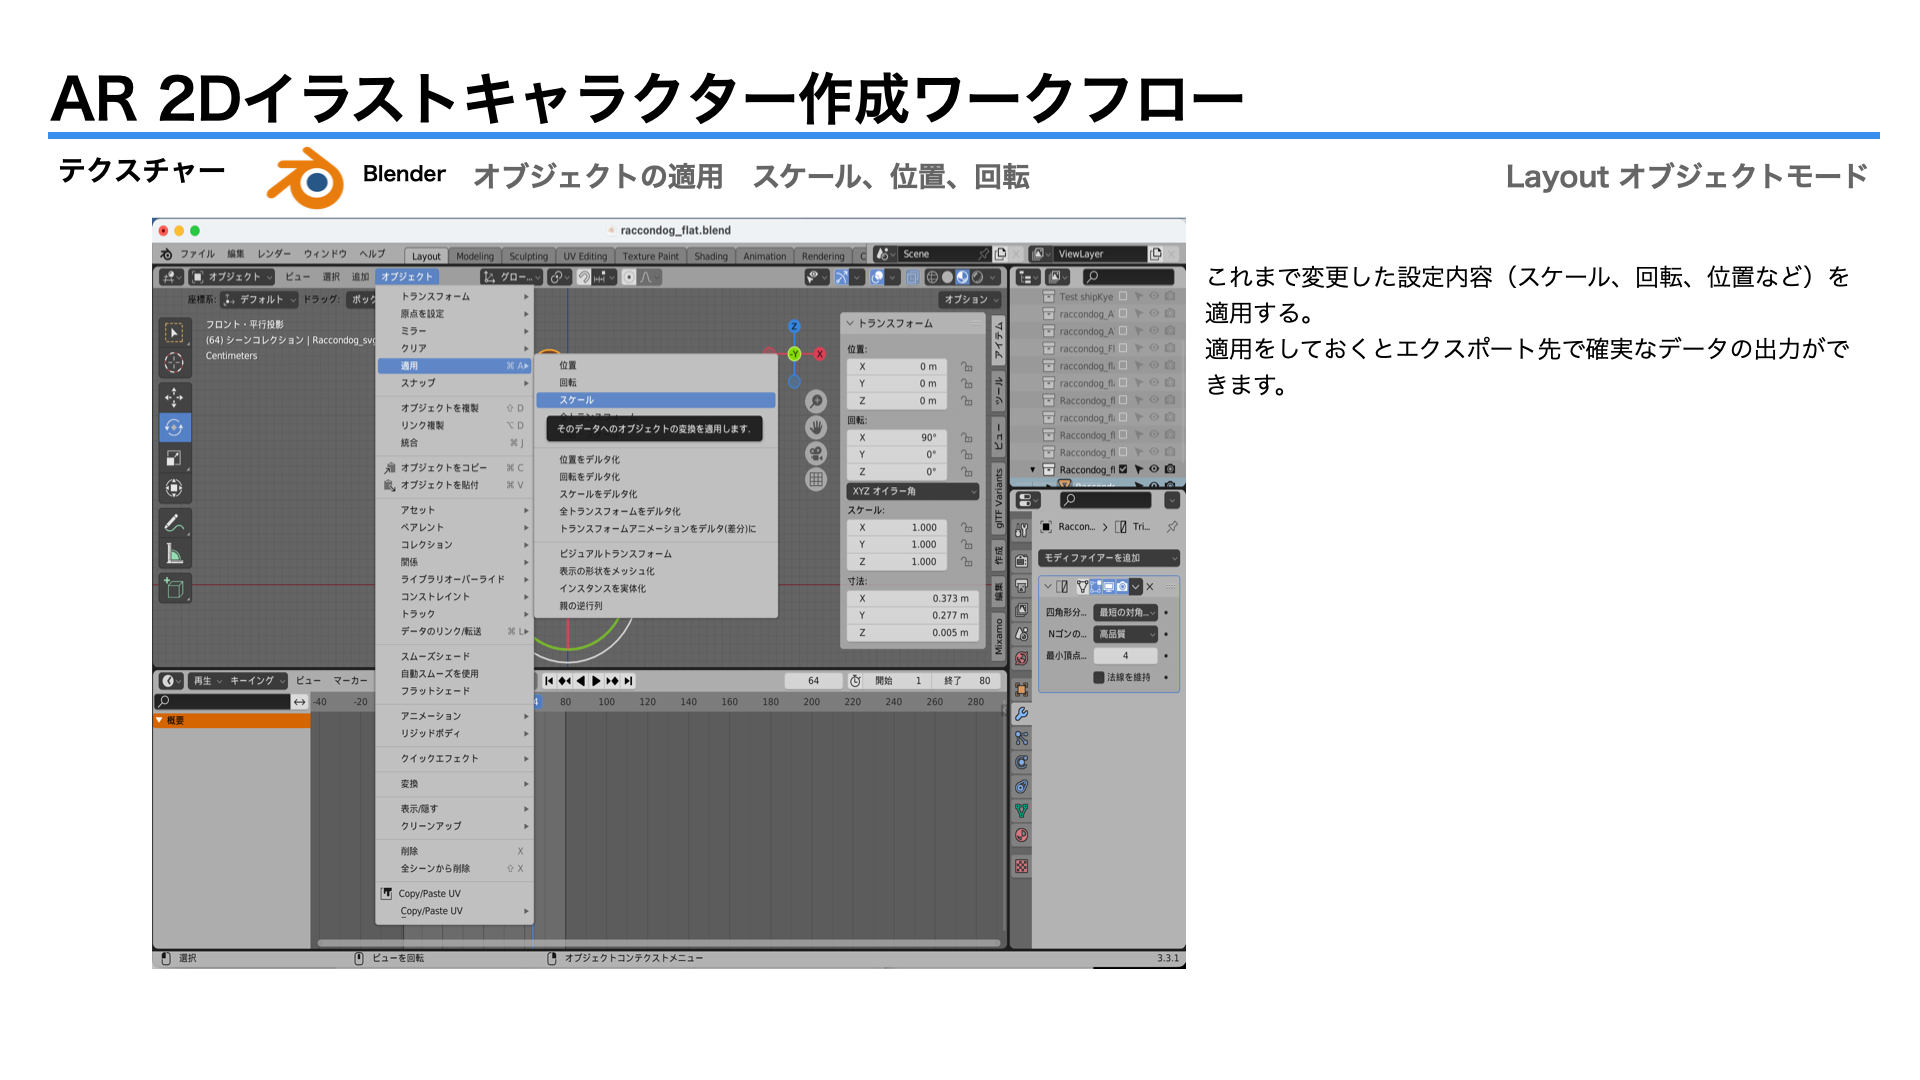The image size is (1920, 1080).
Task: Open the オプション dropdown in viewport
Action: point(970,299)
